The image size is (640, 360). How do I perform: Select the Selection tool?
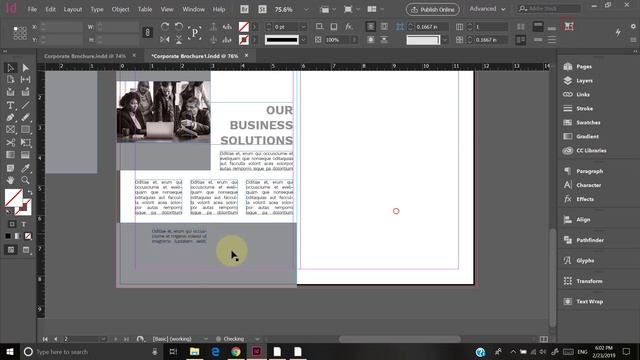(11, 68)
